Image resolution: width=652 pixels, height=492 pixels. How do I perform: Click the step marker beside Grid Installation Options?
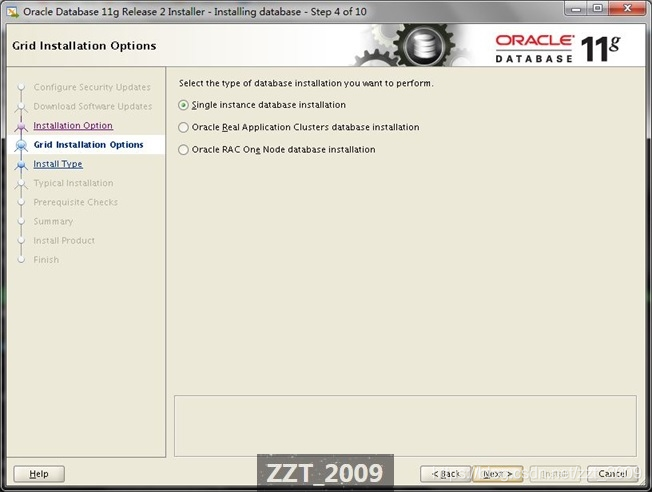pyautogui.click(x=21, y=145)
